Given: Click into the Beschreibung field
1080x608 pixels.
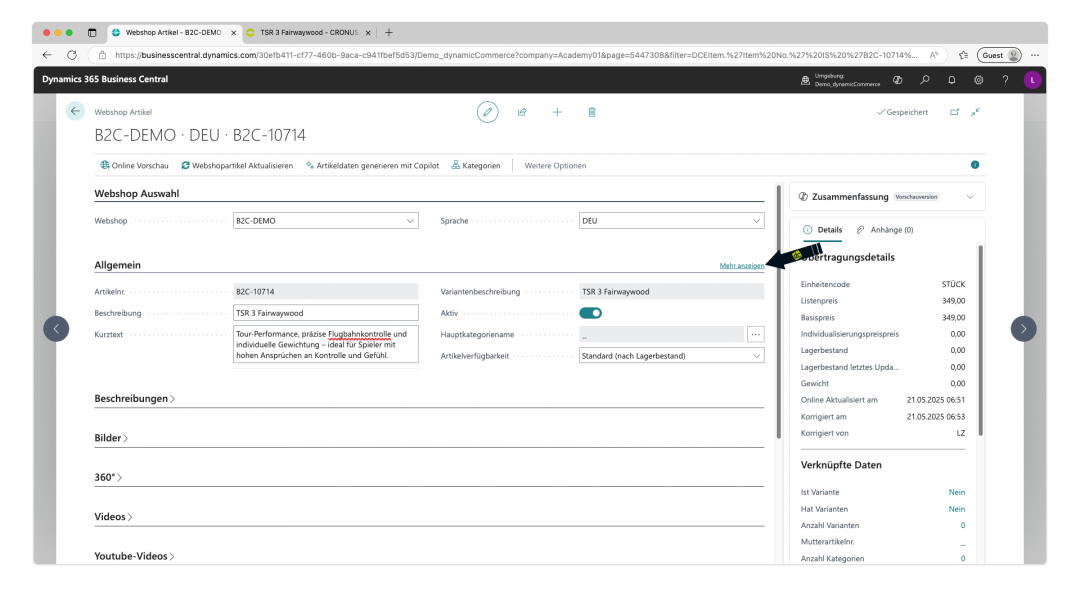Looking at the screenshot, I should [326, 313].
